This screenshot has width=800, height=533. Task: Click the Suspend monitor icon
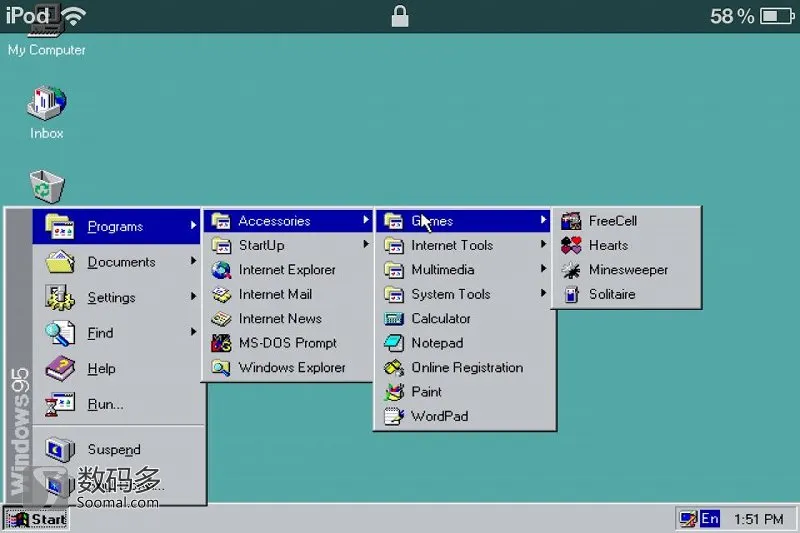click(60, 449)
